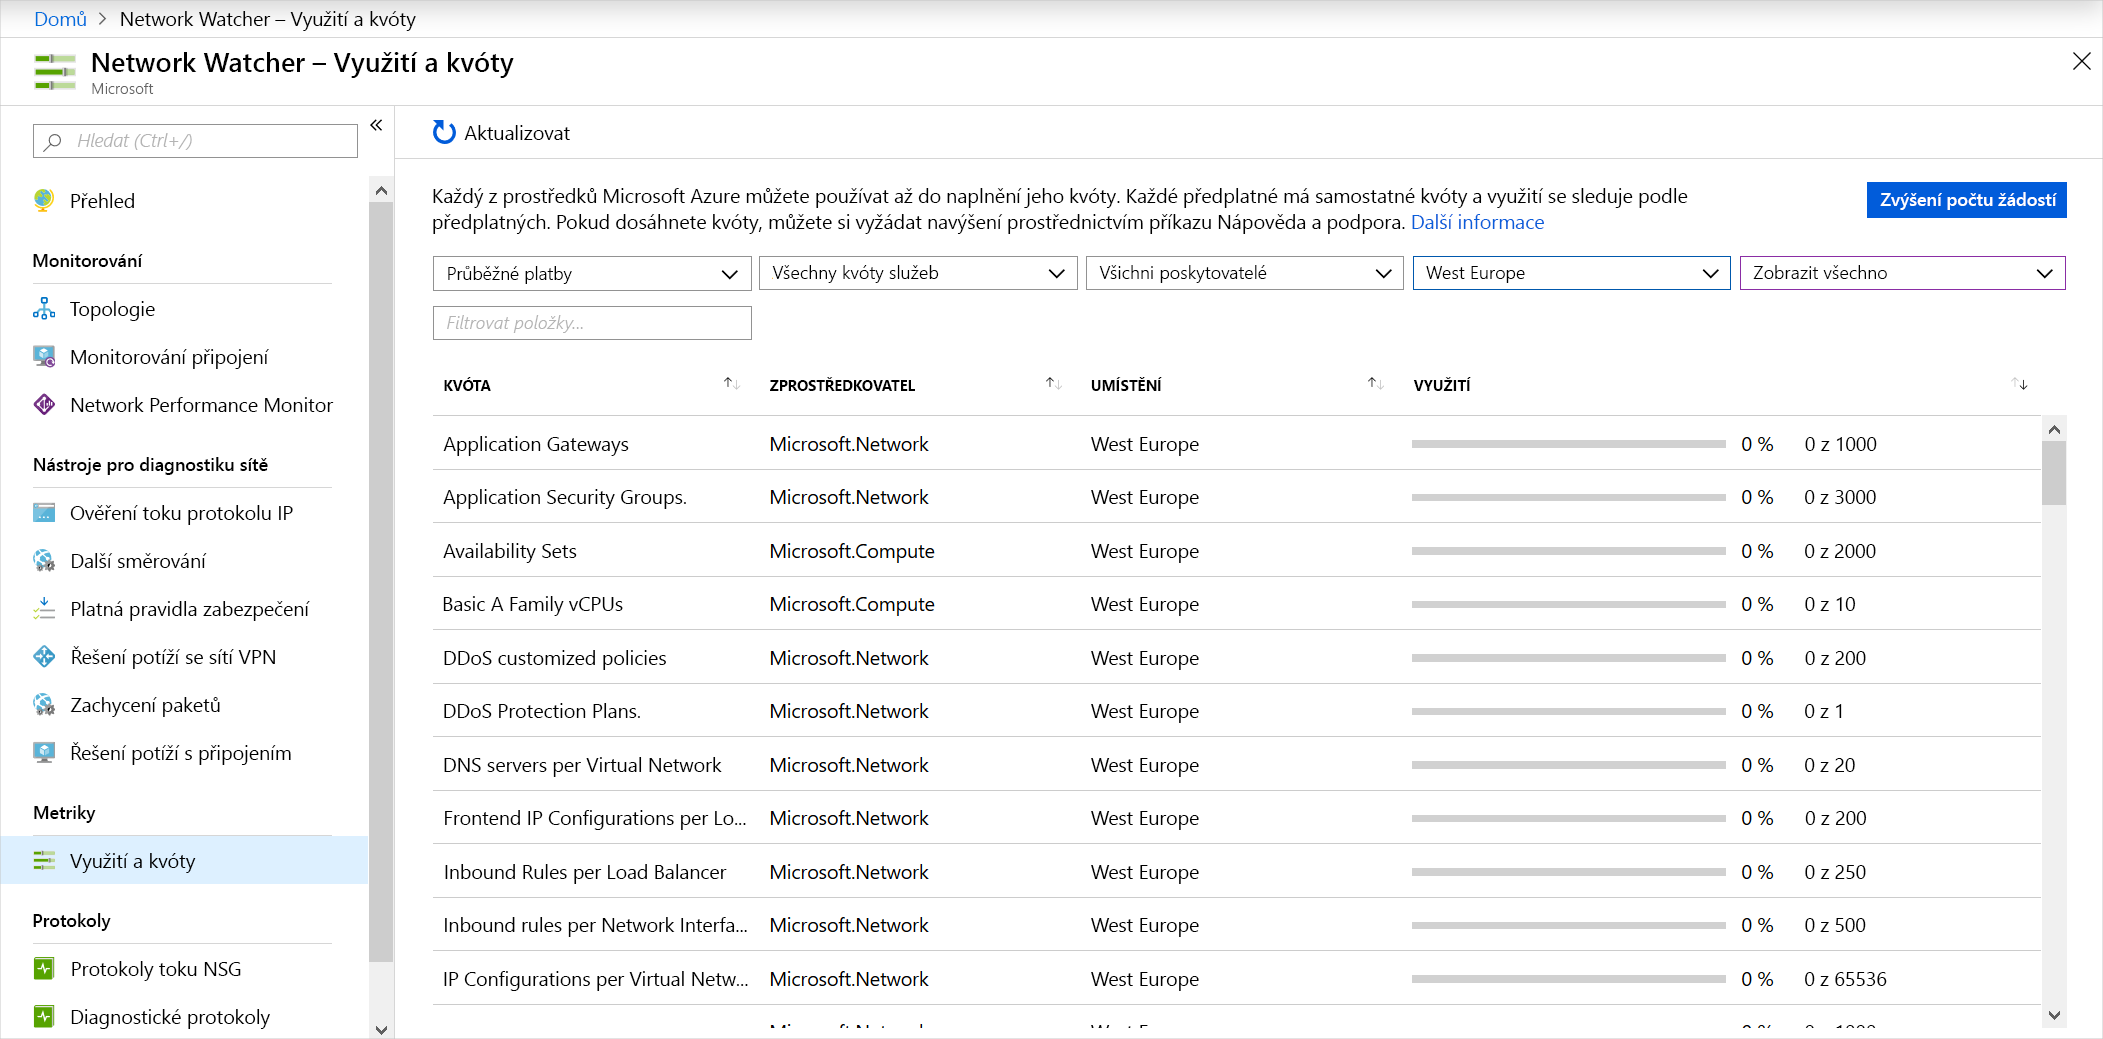Select Zachycení paketů menu item
Viewport: 2103px width, 1039px height.
point(145,705)
